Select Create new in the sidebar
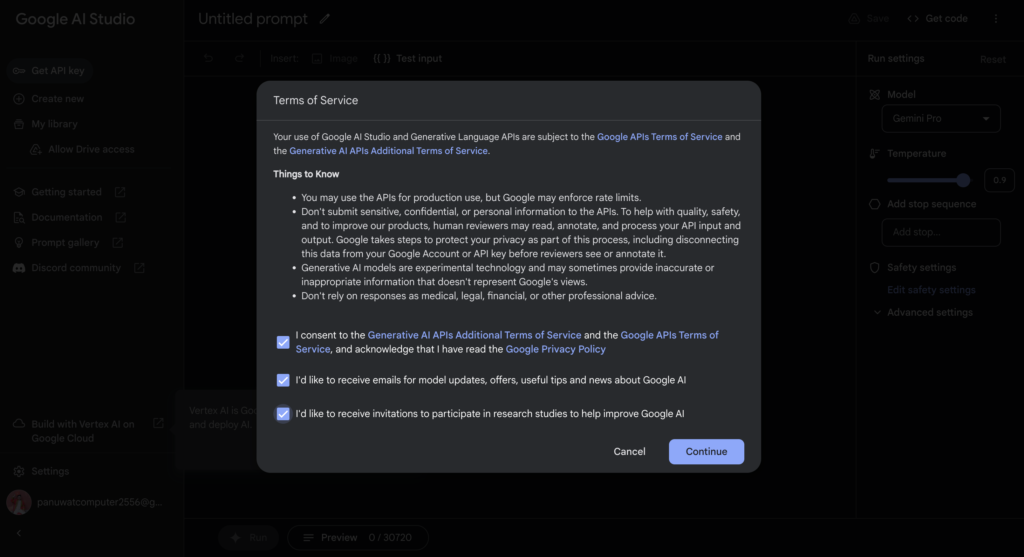 [57, 99]
